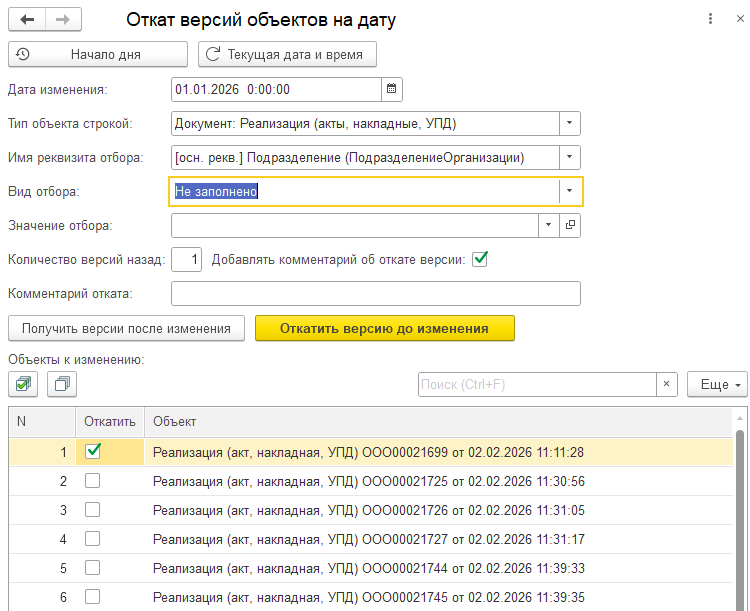
Task: Check Откатить for document ООО00021726
Action: pos(93,510)
